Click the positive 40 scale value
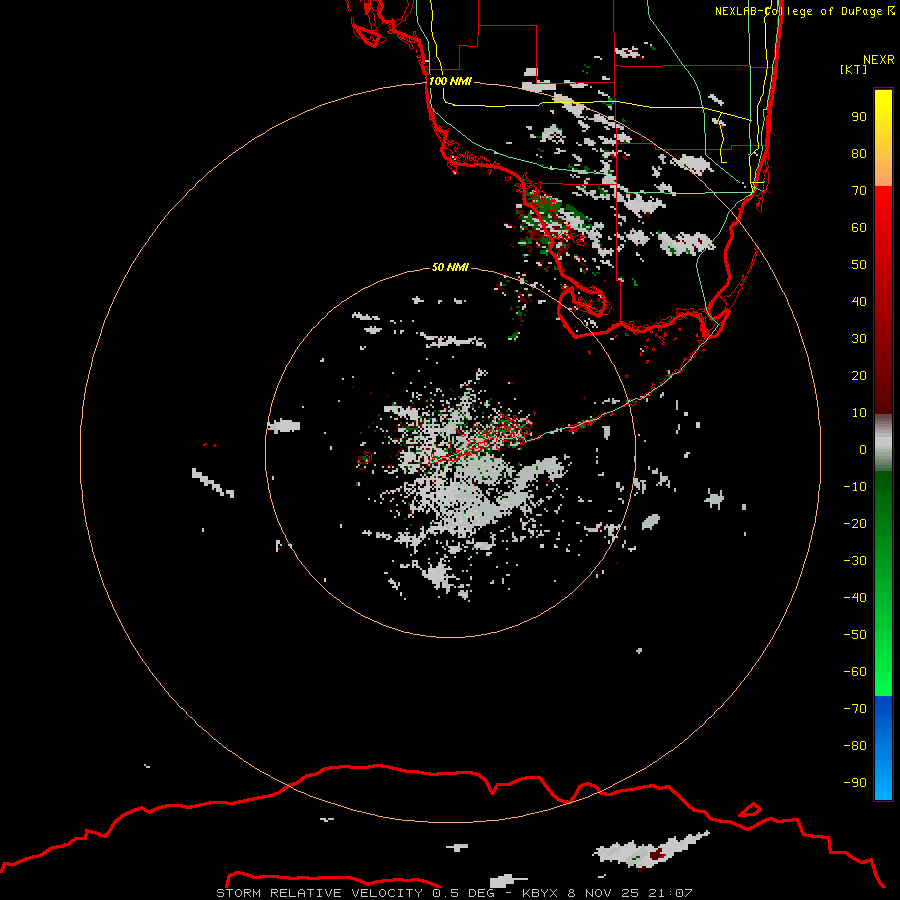The width and height of the screenshot is (900, 900). [x=859, y=302]
